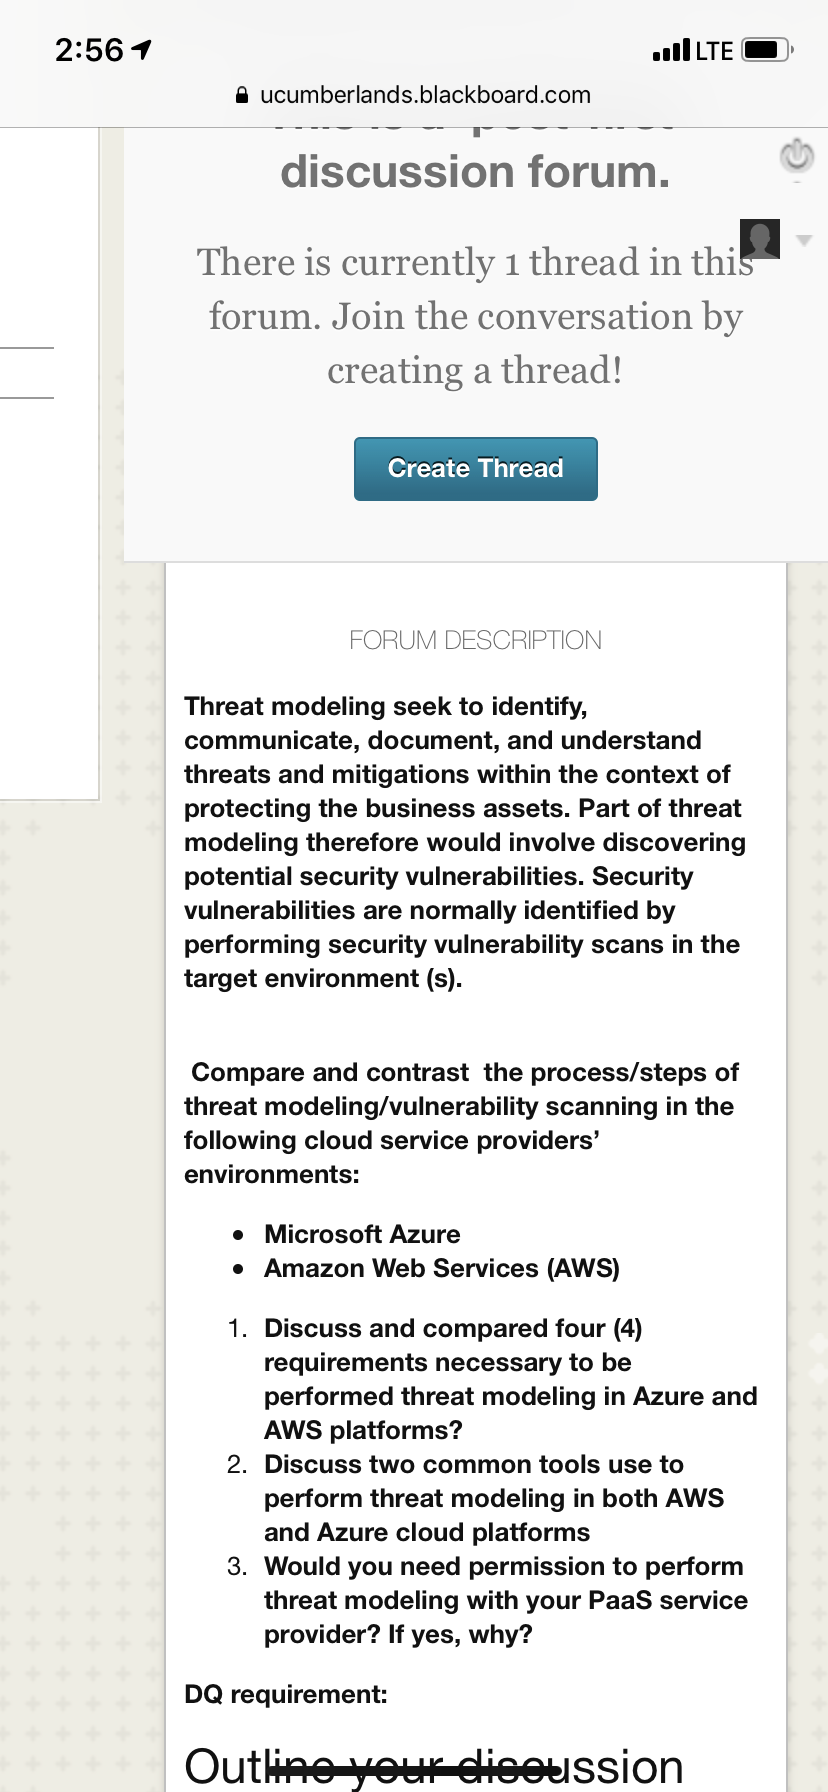Select the Microsoft Azure bullet item
Screen dimensions: 828x1792
362,1234
